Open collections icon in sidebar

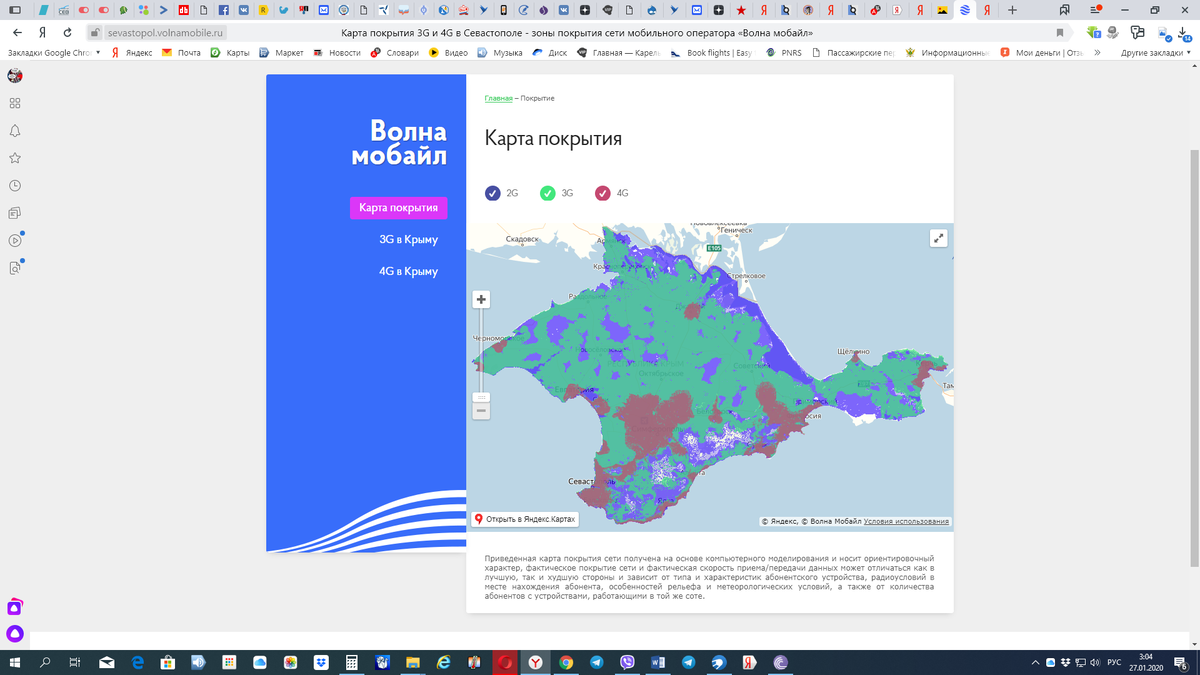coord(15,213)
